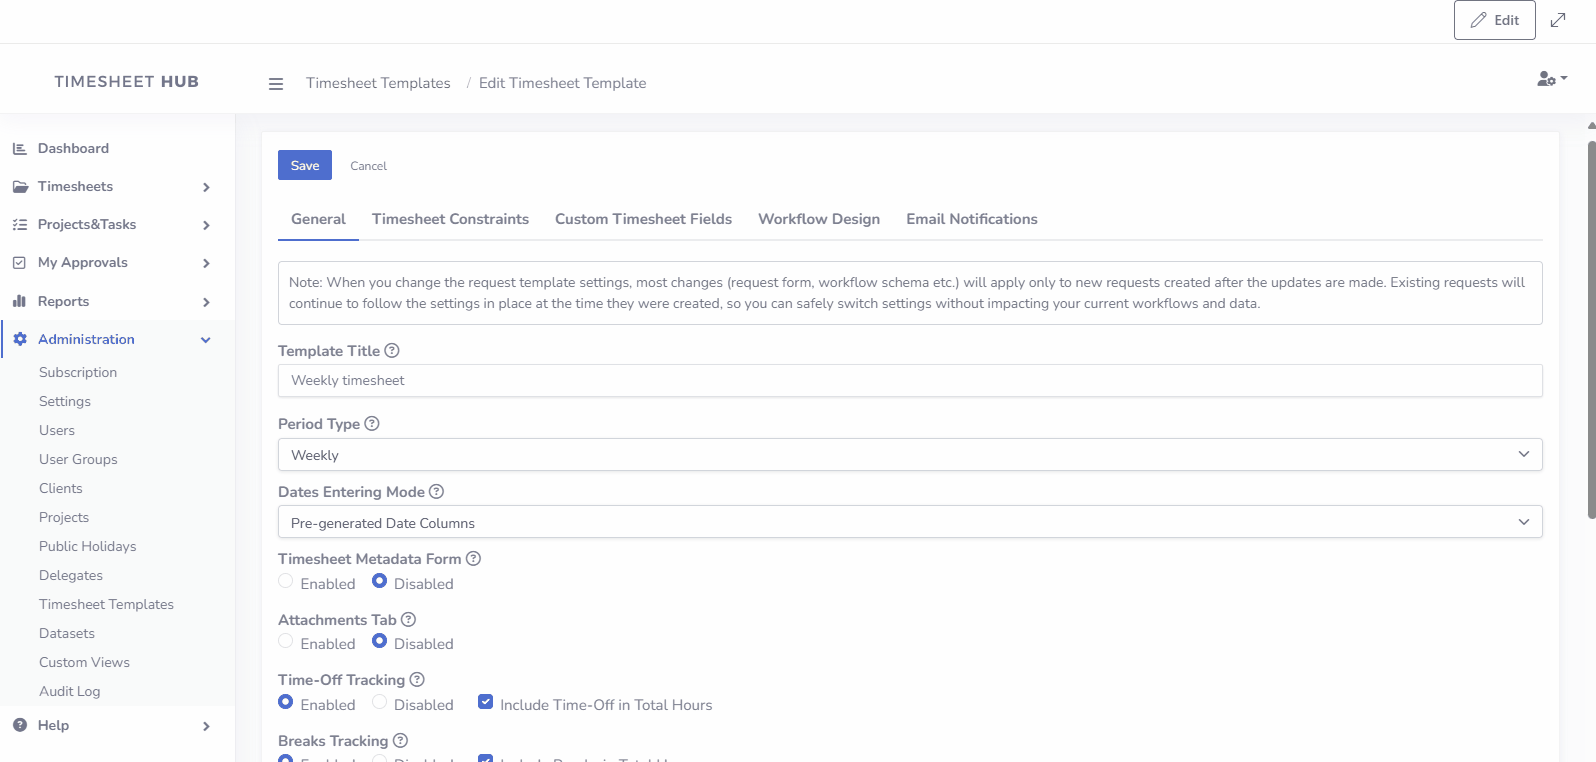The height and width of the screenshot is (762, 1596).
Task: Click the Template Title help icon
Action: pyautogui.click(x=392, y=351)
